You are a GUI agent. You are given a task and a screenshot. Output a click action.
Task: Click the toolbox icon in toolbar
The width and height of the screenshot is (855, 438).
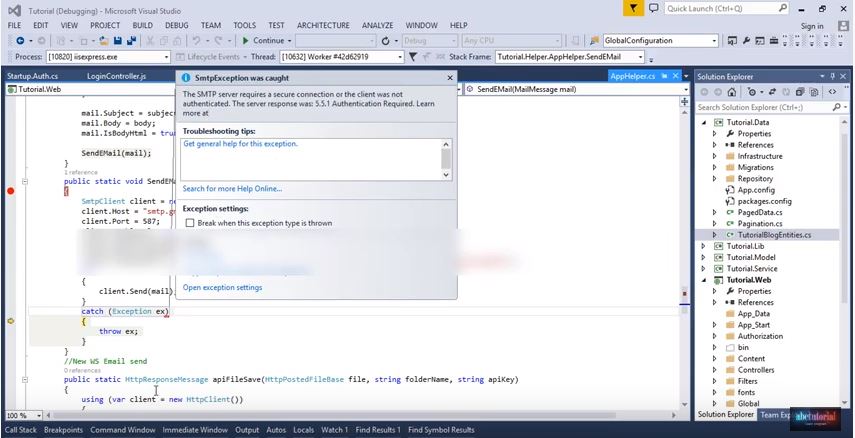coord(773,41)
